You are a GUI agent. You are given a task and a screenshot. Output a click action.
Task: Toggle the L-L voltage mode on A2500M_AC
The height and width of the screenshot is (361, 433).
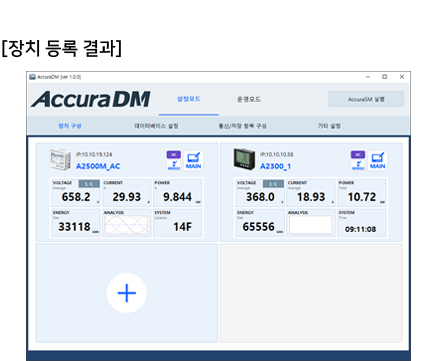[89, 184]
